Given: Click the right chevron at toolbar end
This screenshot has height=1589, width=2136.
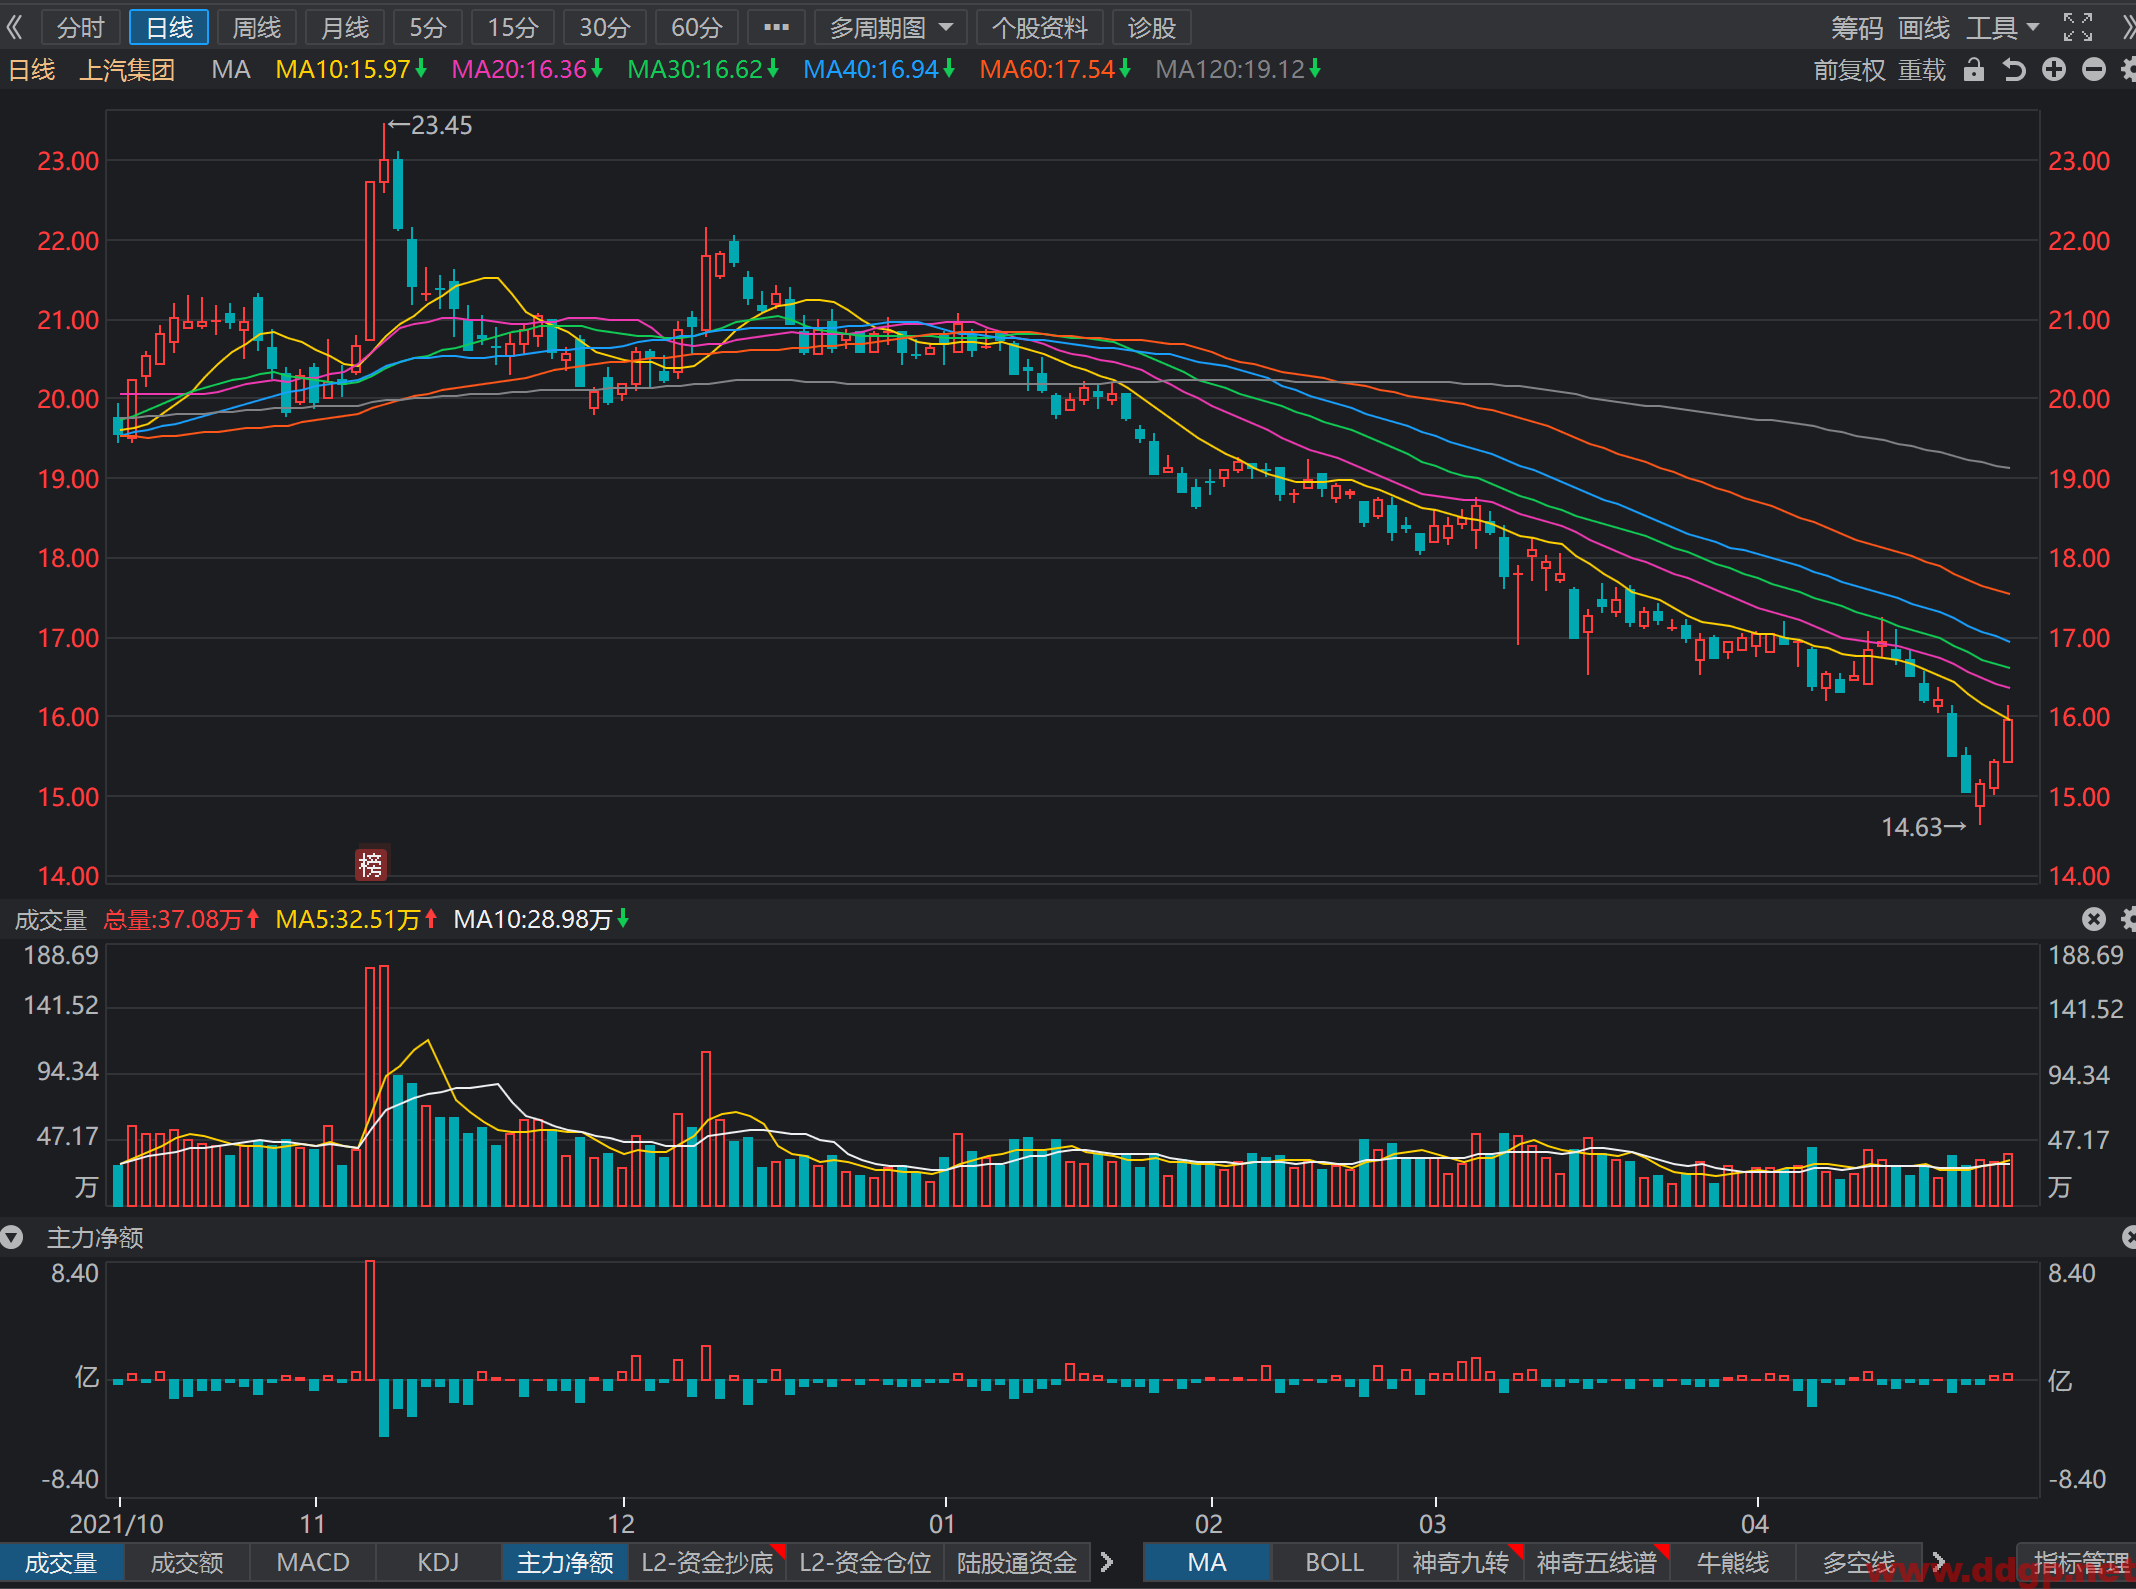Looking at the screenshot, I should click(2127, 28).
